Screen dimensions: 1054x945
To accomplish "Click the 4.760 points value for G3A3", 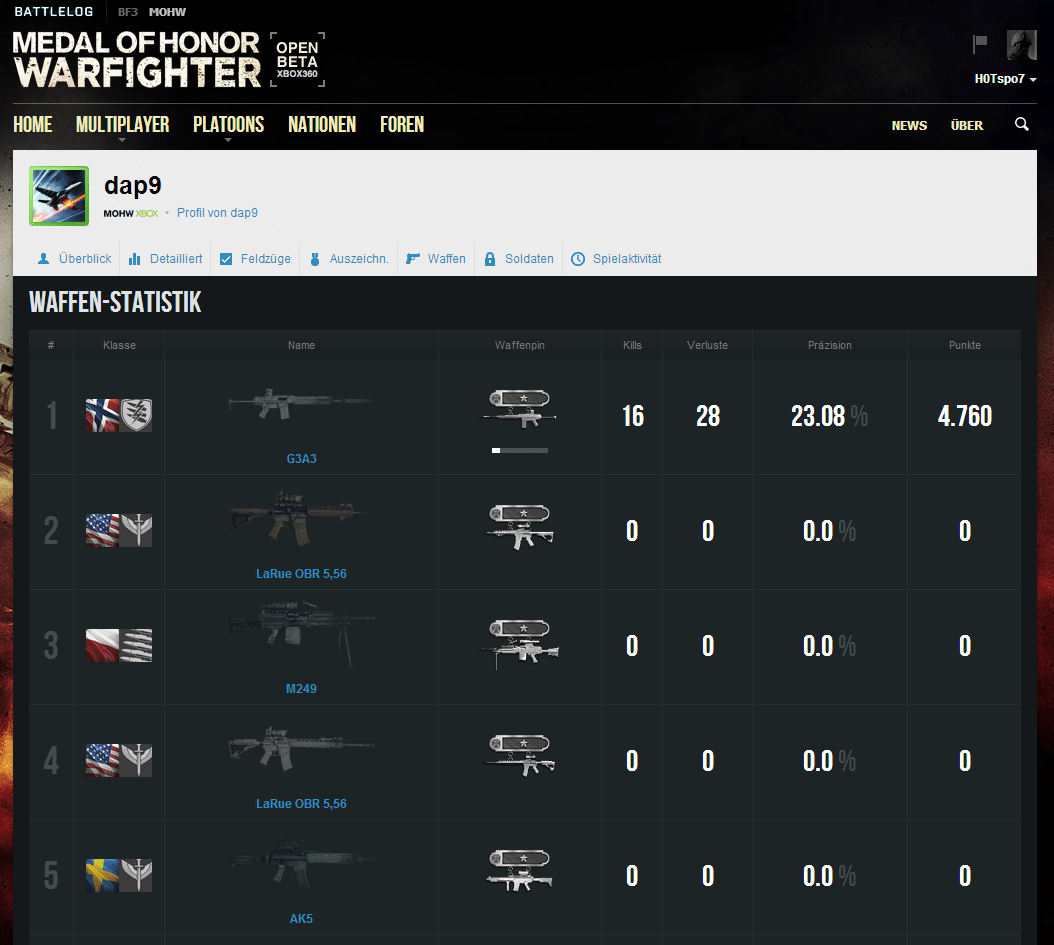I will (x=965, y=416).
